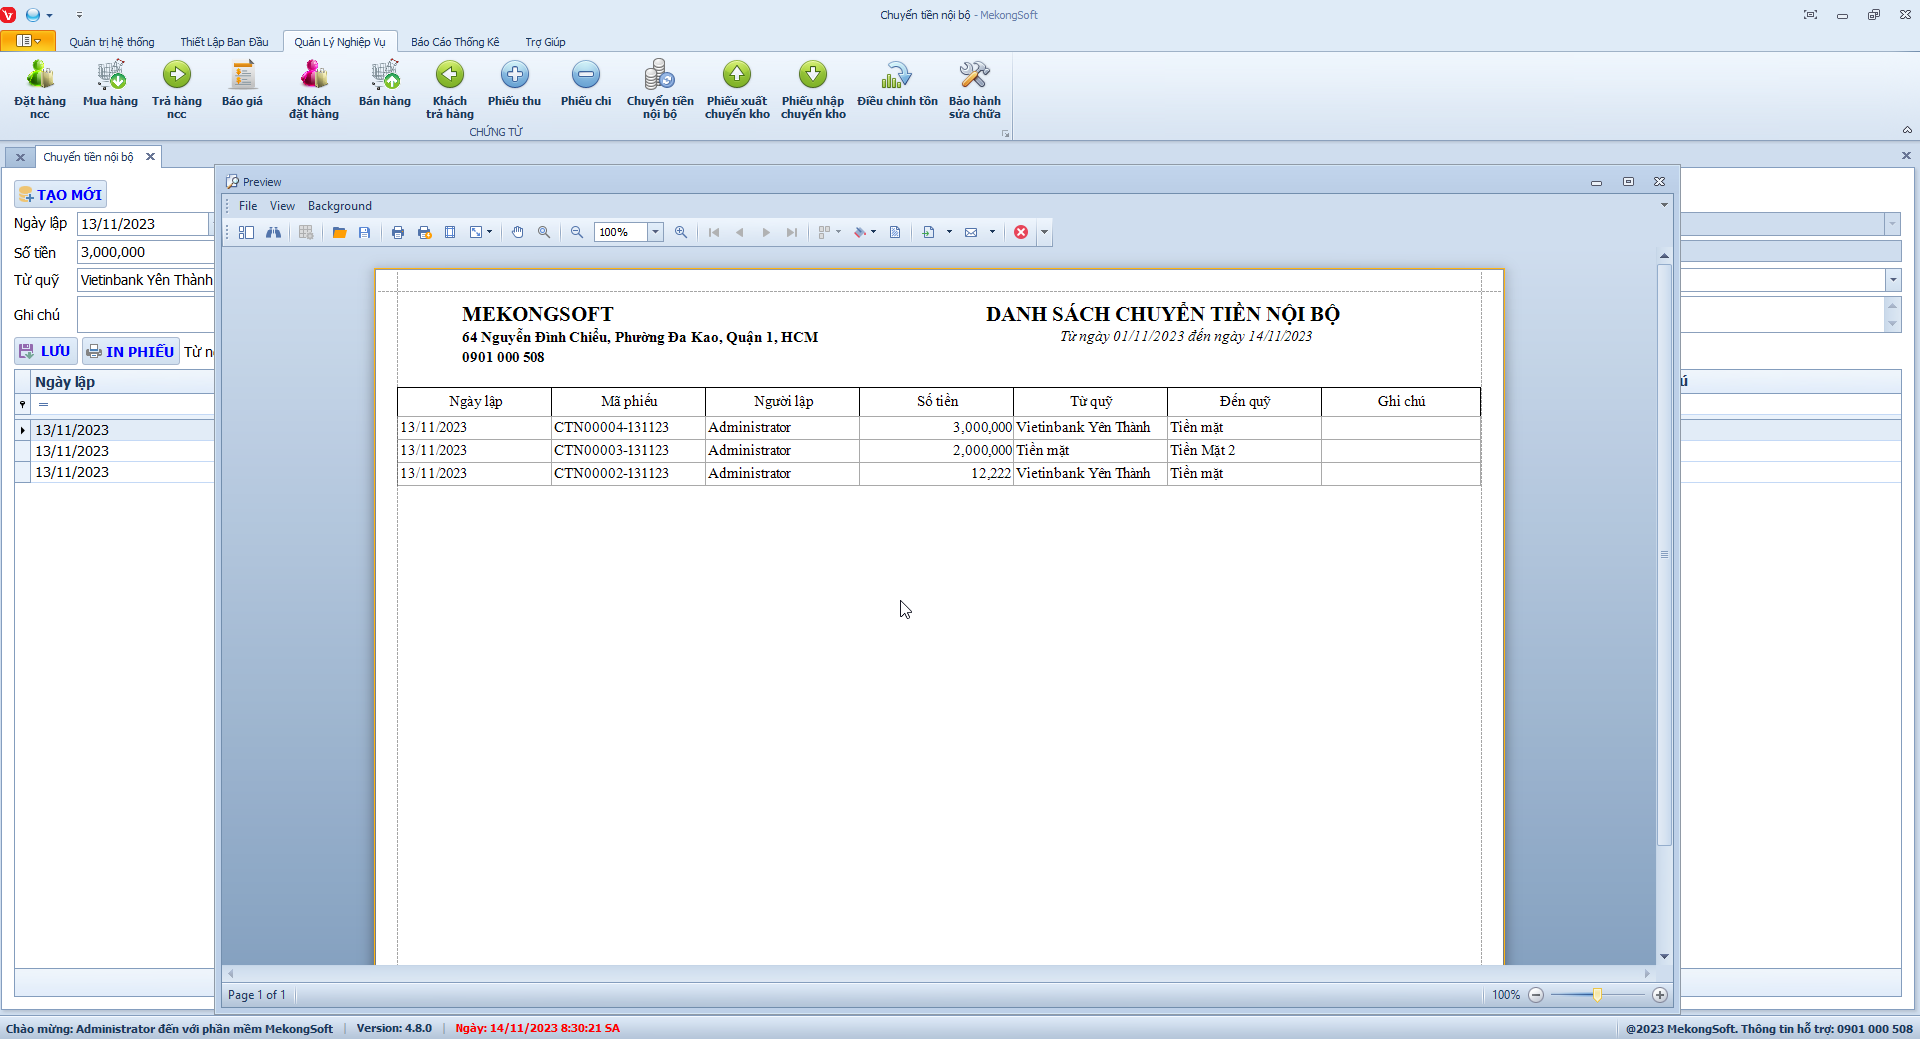Click the zoom slider in Preview status bar
This screenshot has height=1039, width=1920.
click(1597, 995)
